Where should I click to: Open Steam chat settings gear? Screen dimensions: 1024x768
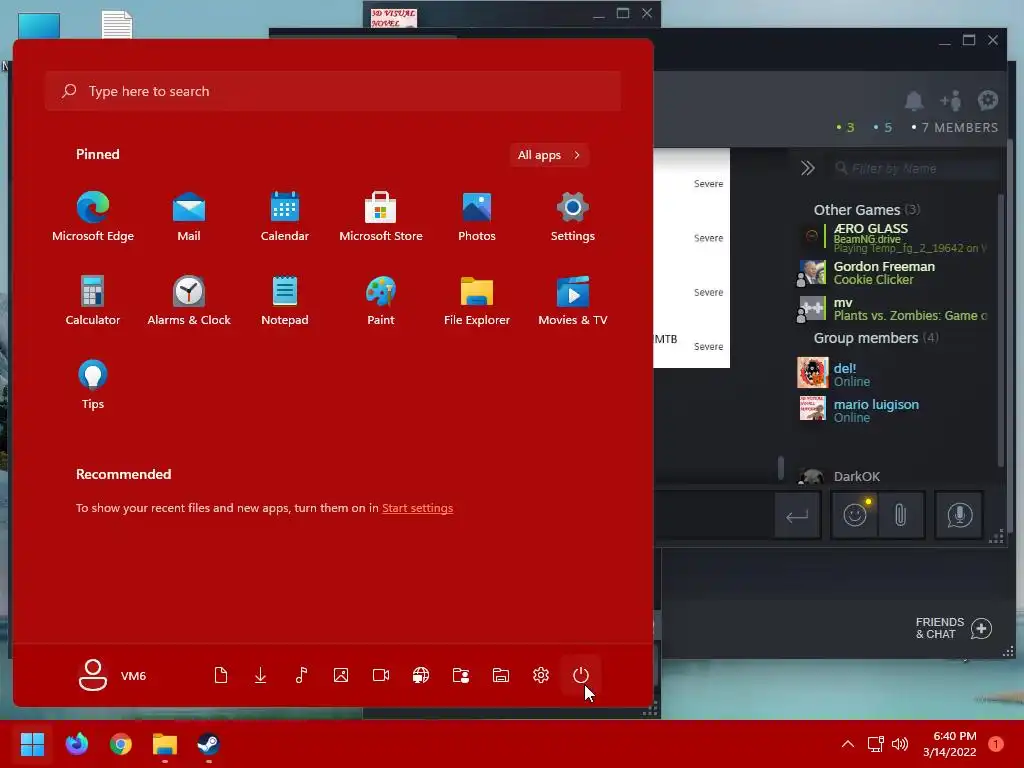pyautogui.click(x=988, y=101)
